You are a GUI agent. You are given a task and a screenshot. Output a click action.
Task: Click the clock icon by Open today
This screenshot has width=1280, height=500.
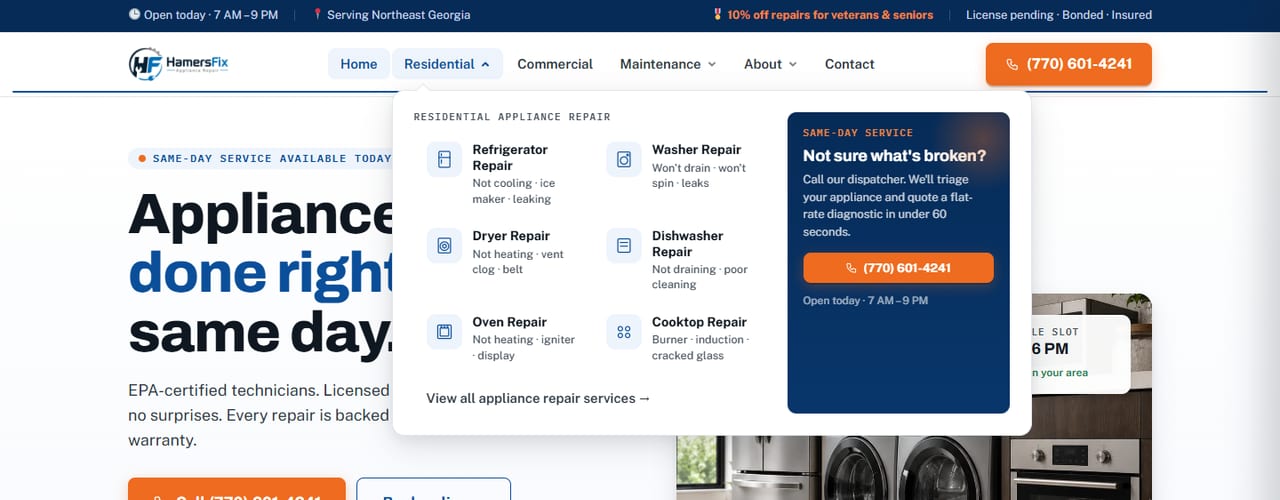tap(135, 15)
